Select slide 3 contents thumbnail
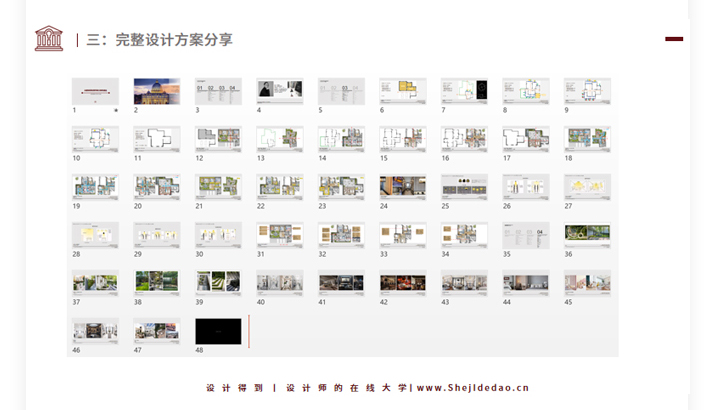Screen dimensions: 717x410 [218, 91]
